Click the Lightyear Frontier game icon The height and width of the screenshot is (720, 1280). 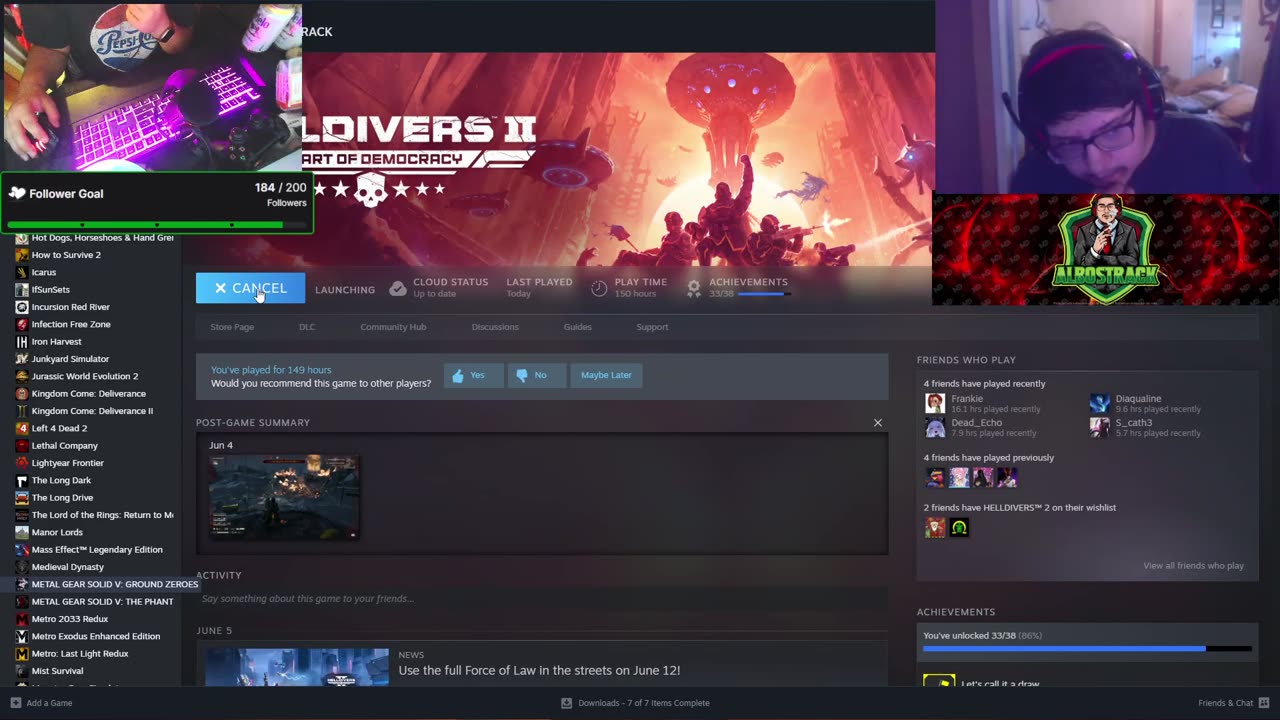(x=22, y=463)
